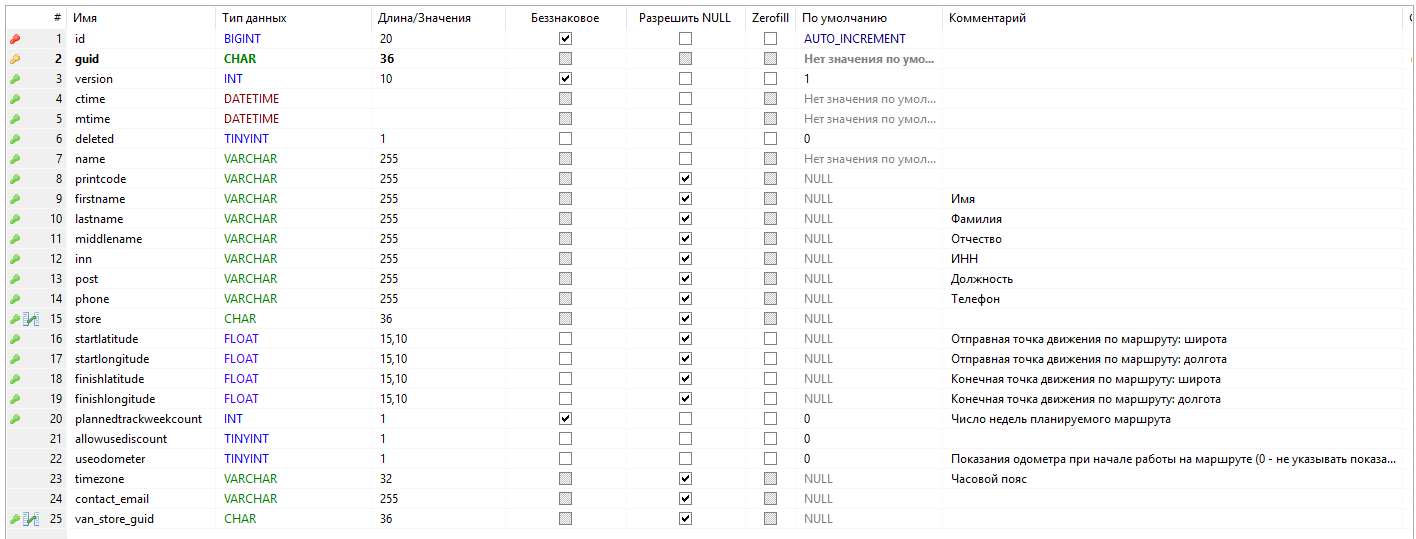Click length value 15,10 for finishlongitude

(x=394, y=399)
